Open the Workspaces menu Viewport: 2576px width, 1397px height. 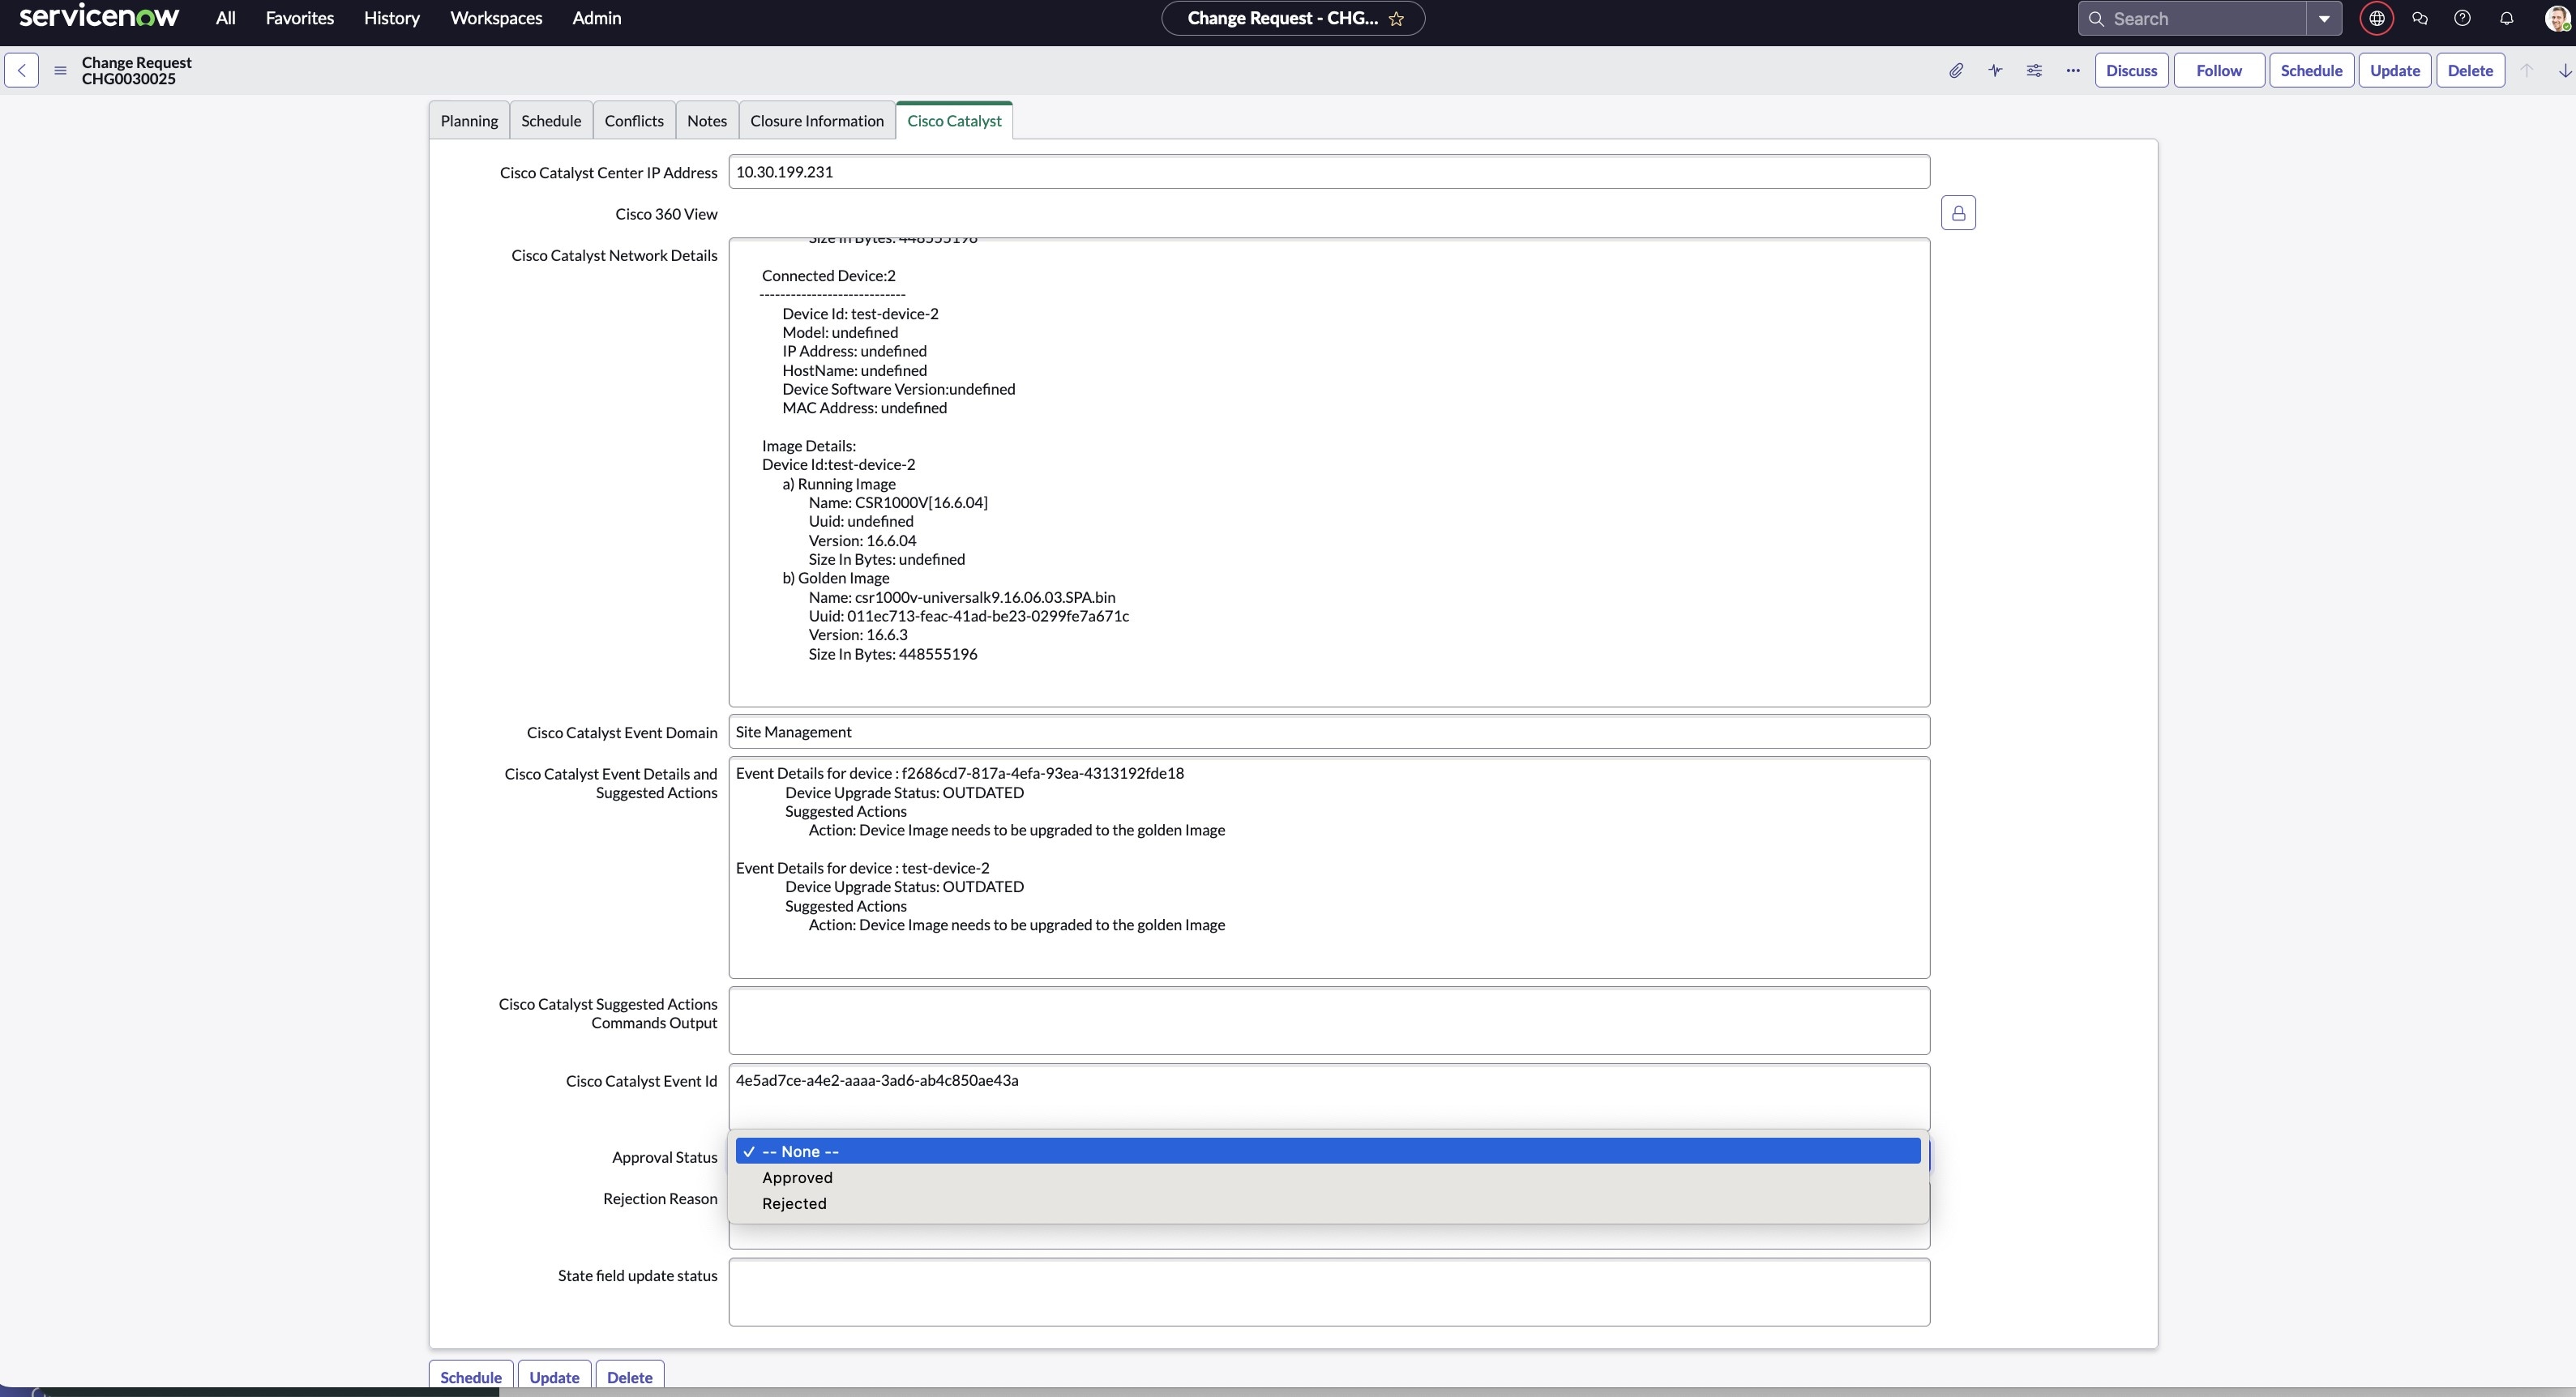tap(496, 18)
